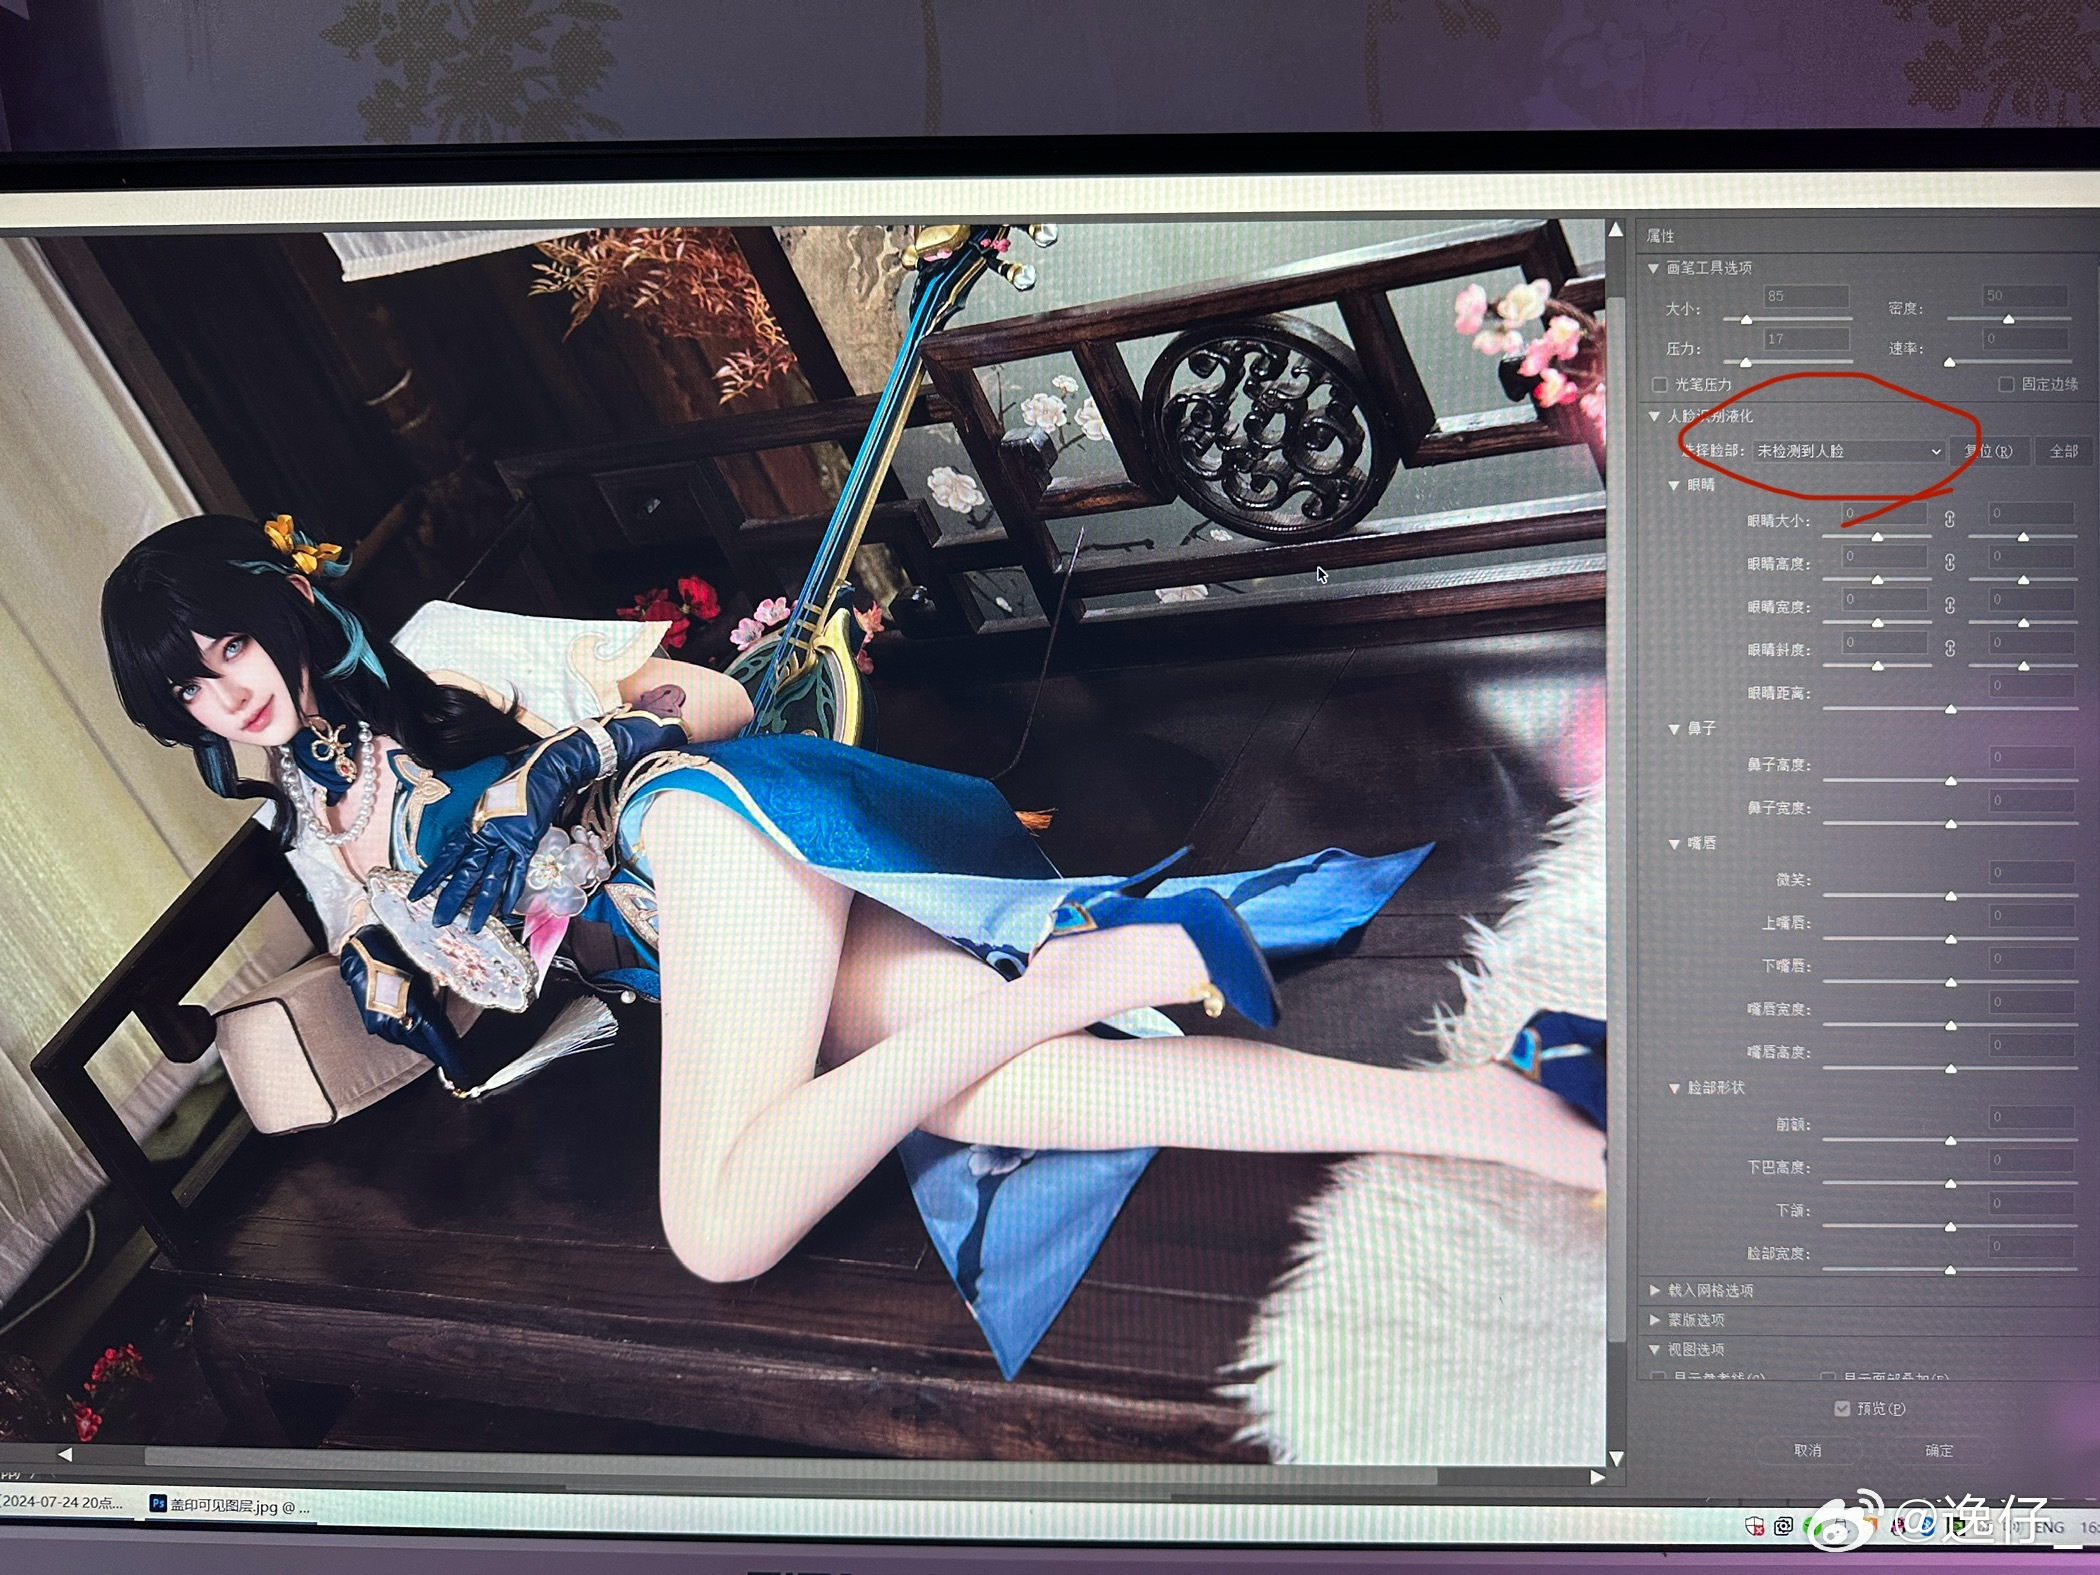Click the brush 大小 slider handle

tap(1746, 320)
